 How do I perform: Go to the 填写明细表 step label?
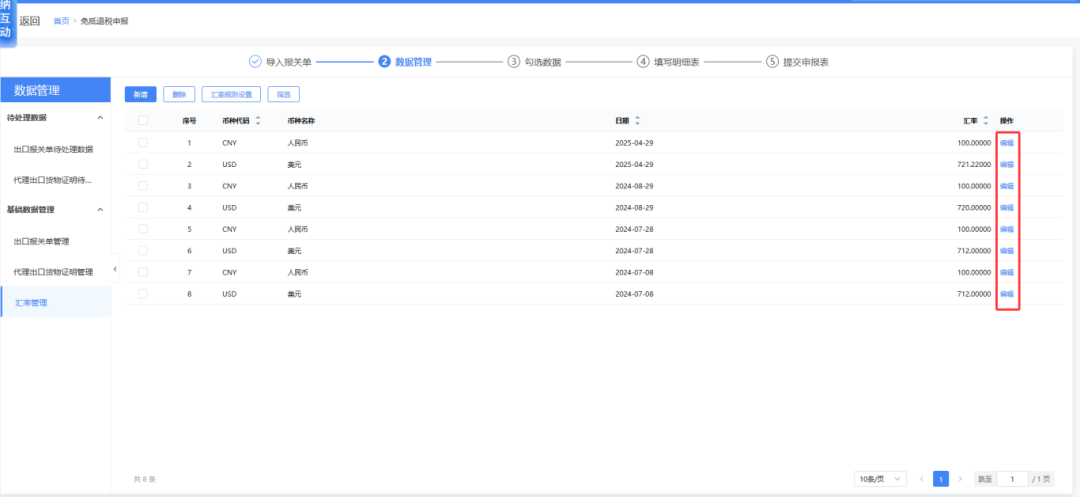tap(676, 62)
